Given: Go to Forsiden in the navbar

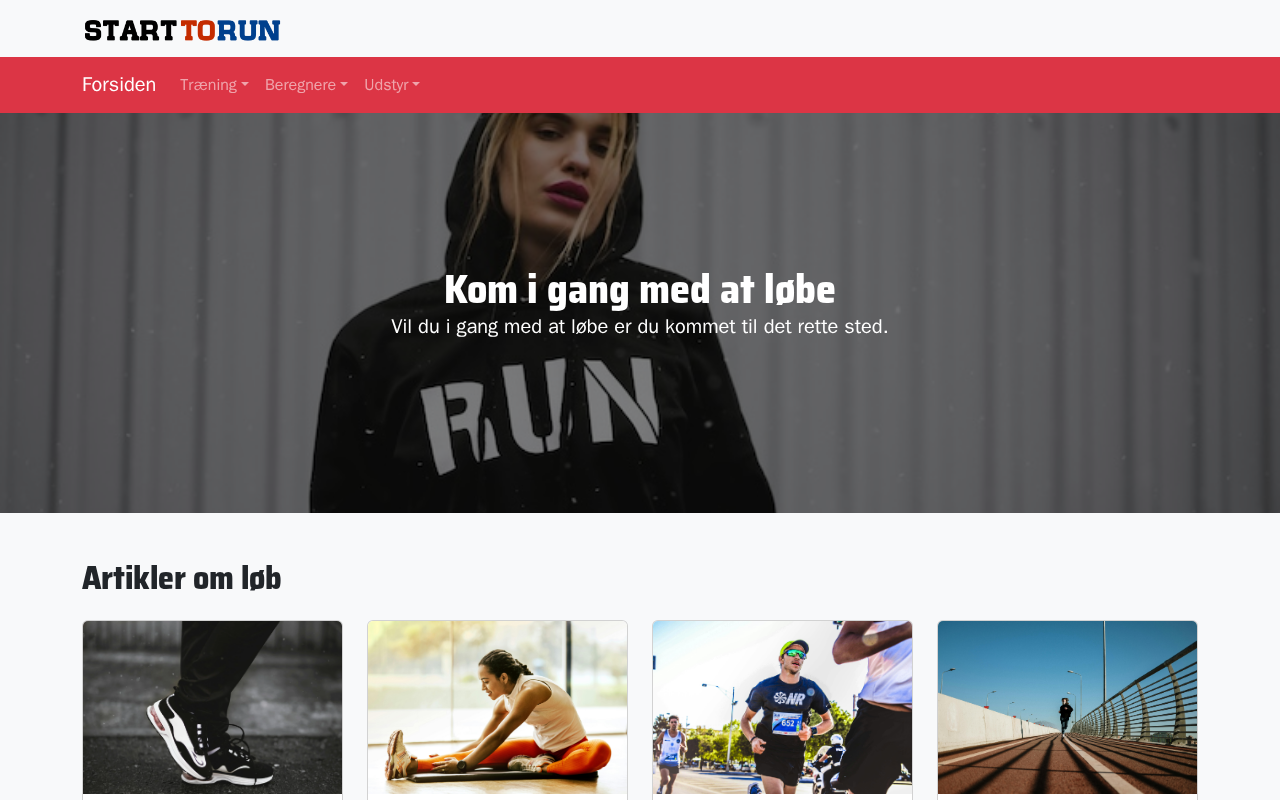Looking at the screenshot, I should (119, 85).
